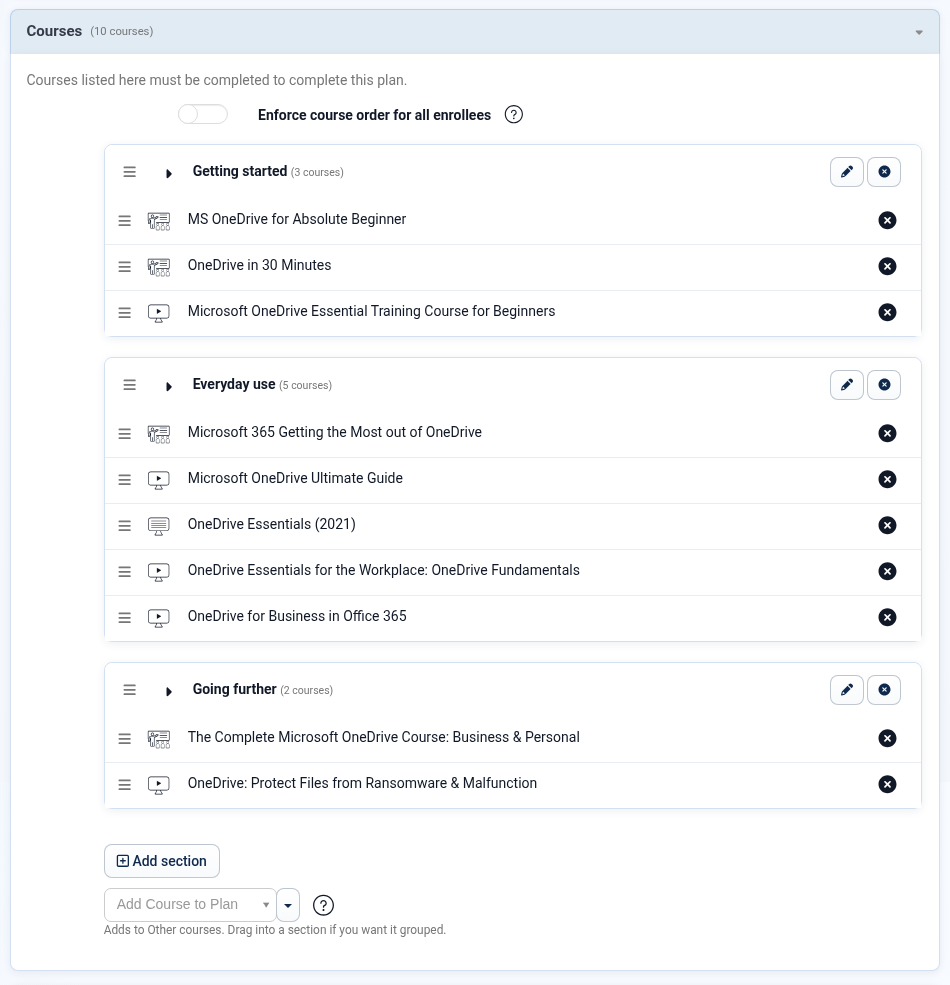Viewport: 950px width, 985px height.
Task: Click drag handle for OneDrive in 30 Minutes
Action: point(124,266)
